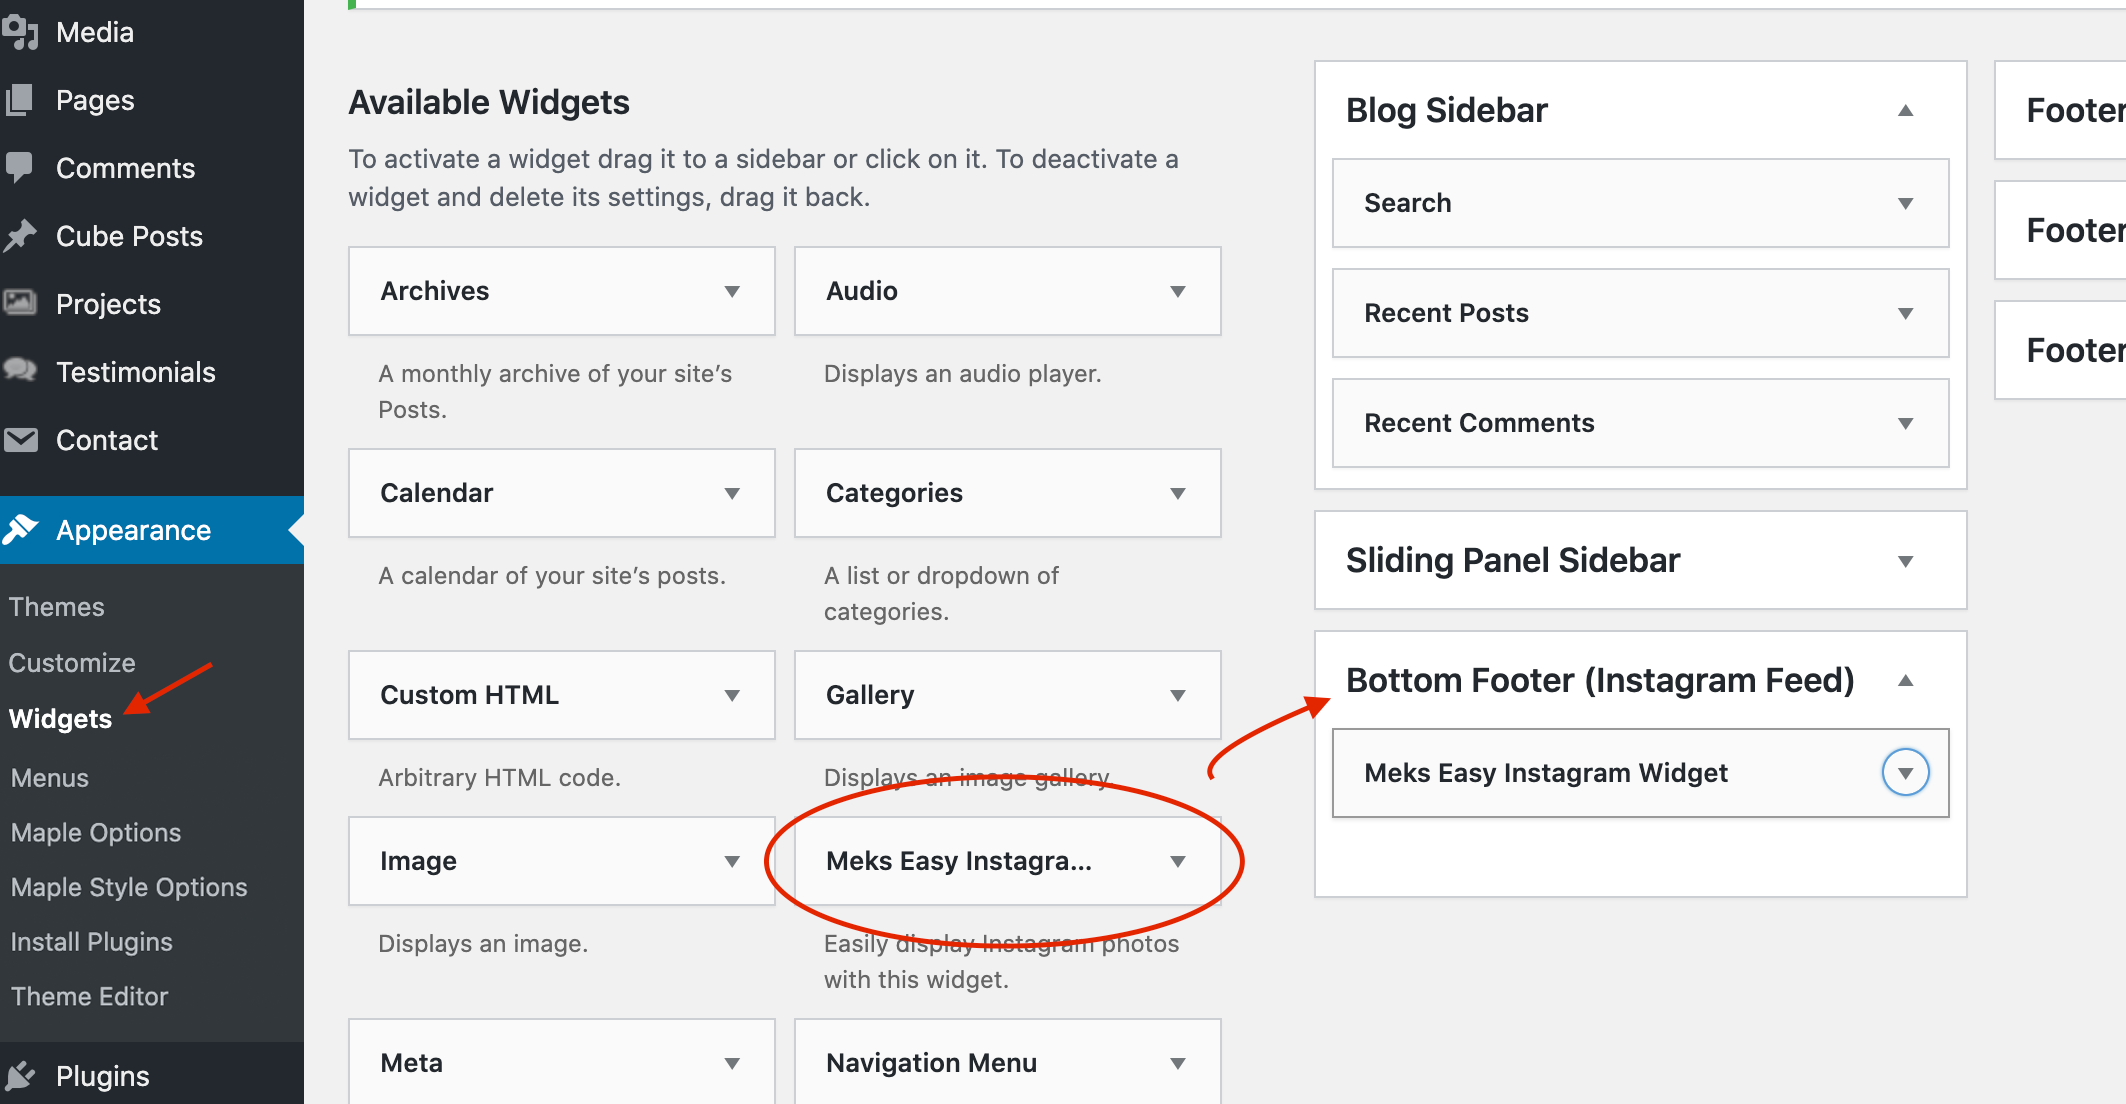Click the Projects image icon
Image resolution: width=2126 pixels, height=1104 pixels.
point(20,303)
